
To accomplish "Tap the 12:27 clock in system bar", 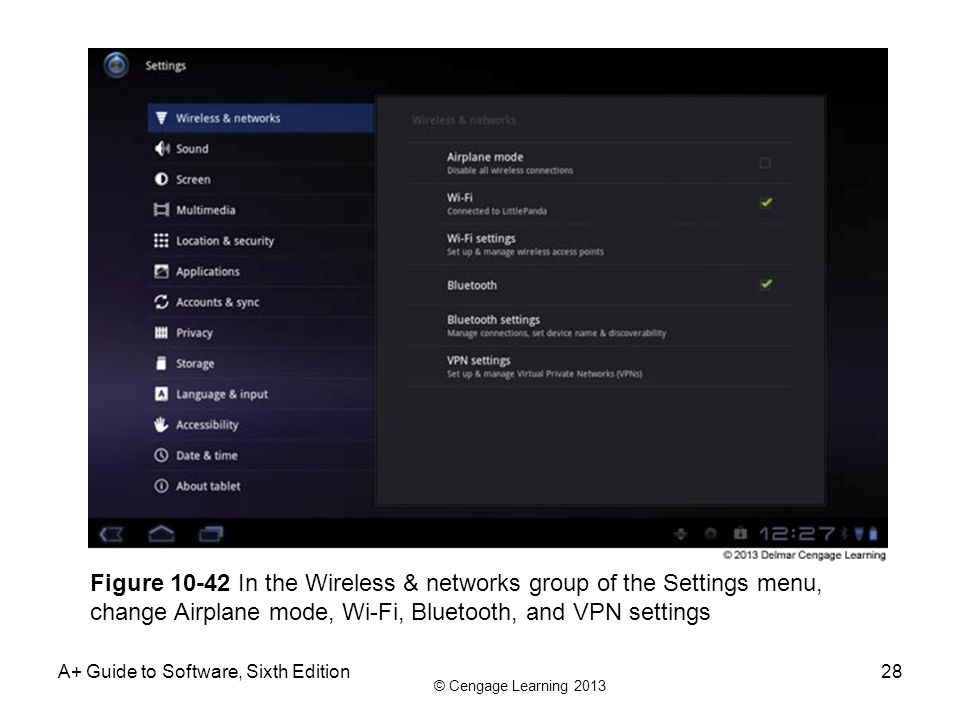I will click(797, 534).
